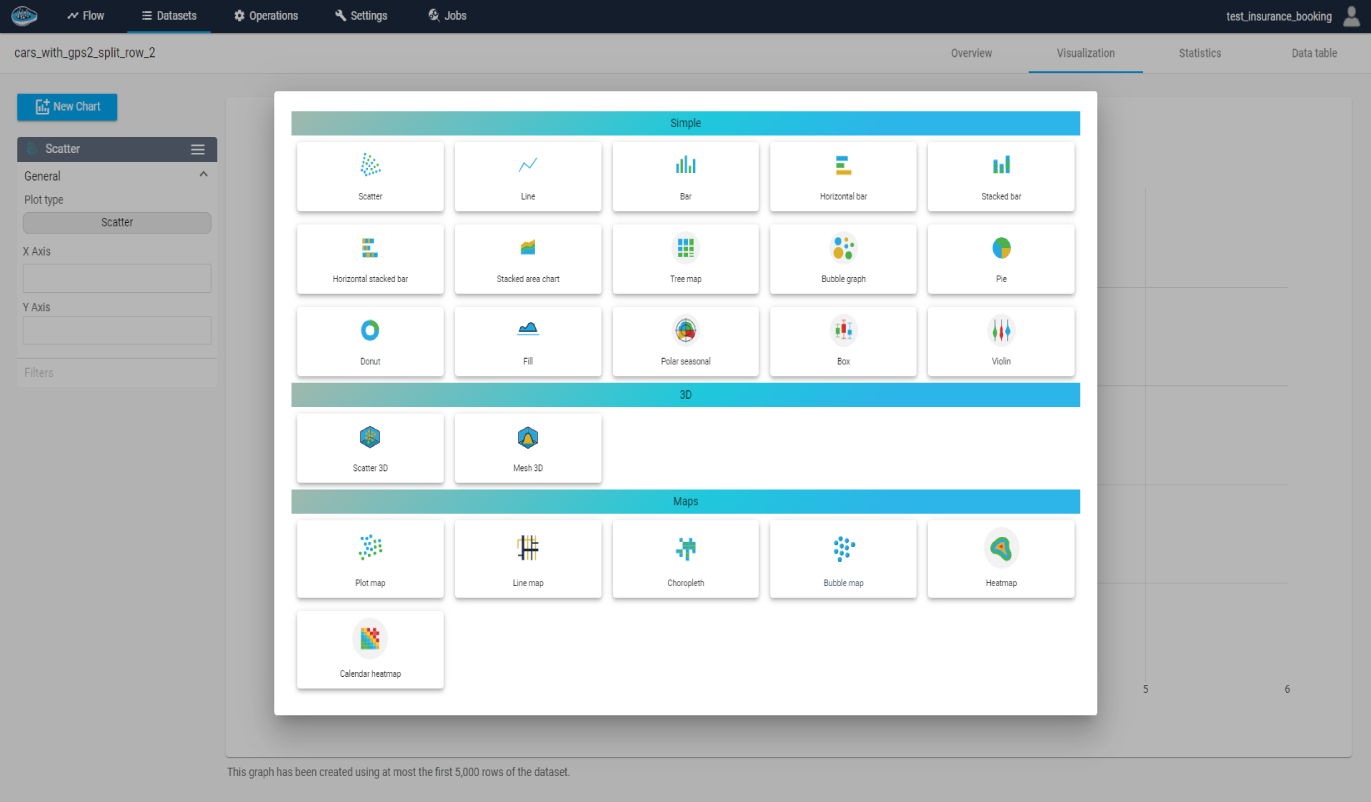Pick the Tree map chart icon
The image size is (1371, 802).
[x=685, y=247]
